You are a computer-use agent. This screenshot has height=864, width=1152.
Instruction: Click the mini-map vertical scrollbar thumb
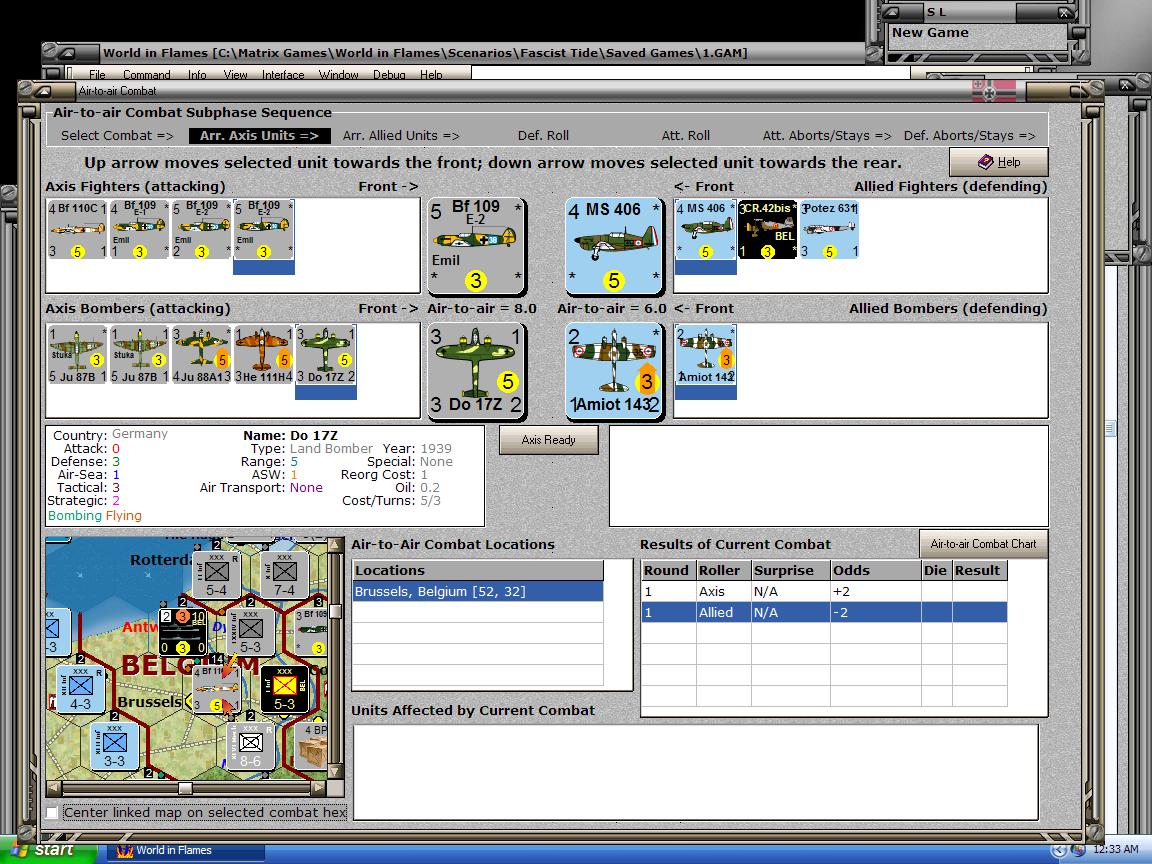(336, 611)
